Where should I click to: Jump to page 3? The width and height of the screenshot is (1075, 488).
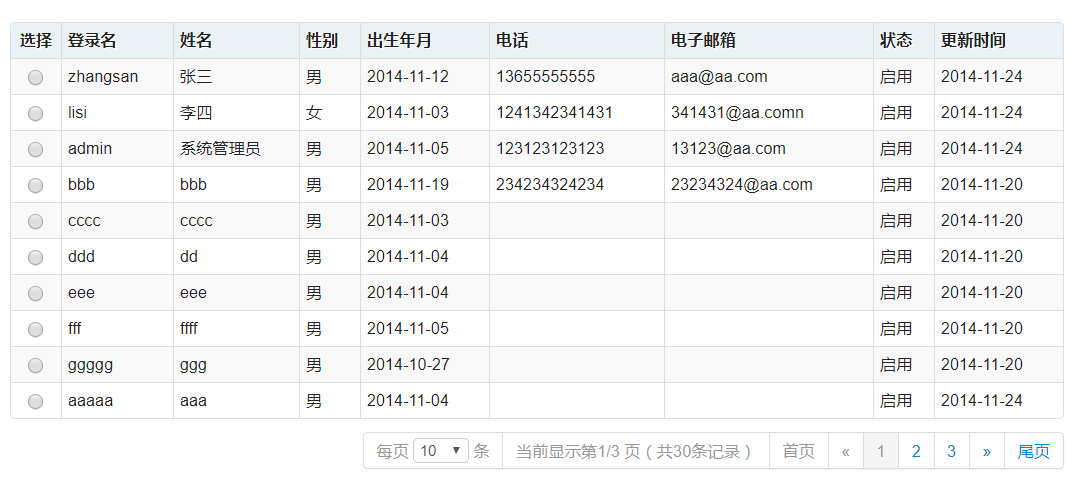pyautogui.click(x=951, y=451)
